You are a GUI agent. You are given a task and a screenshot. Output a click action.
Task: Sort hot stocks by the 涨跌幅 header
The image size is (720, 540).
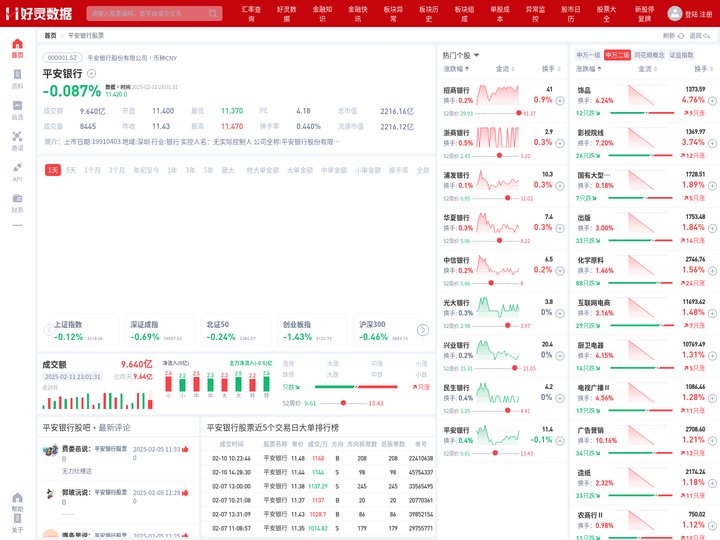[456, 69]
